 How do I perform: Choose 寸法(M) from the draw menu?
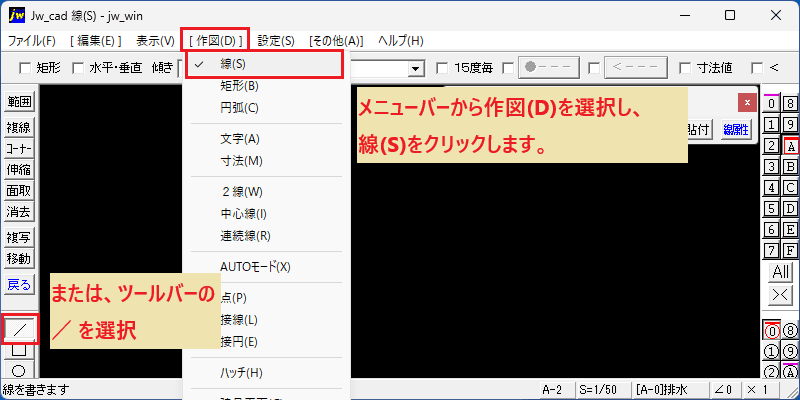click(x=264, y=161)
